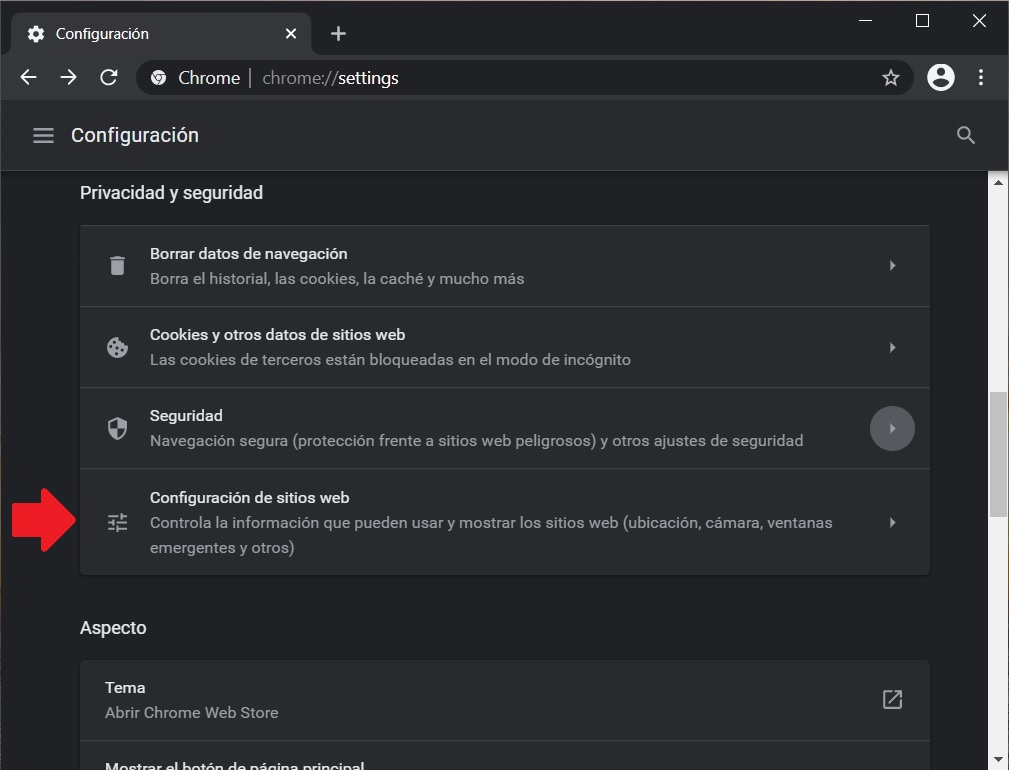Open Chrome Web Store external link icon
This screenshot has height=770, width=1009.
tap(892, 700)
